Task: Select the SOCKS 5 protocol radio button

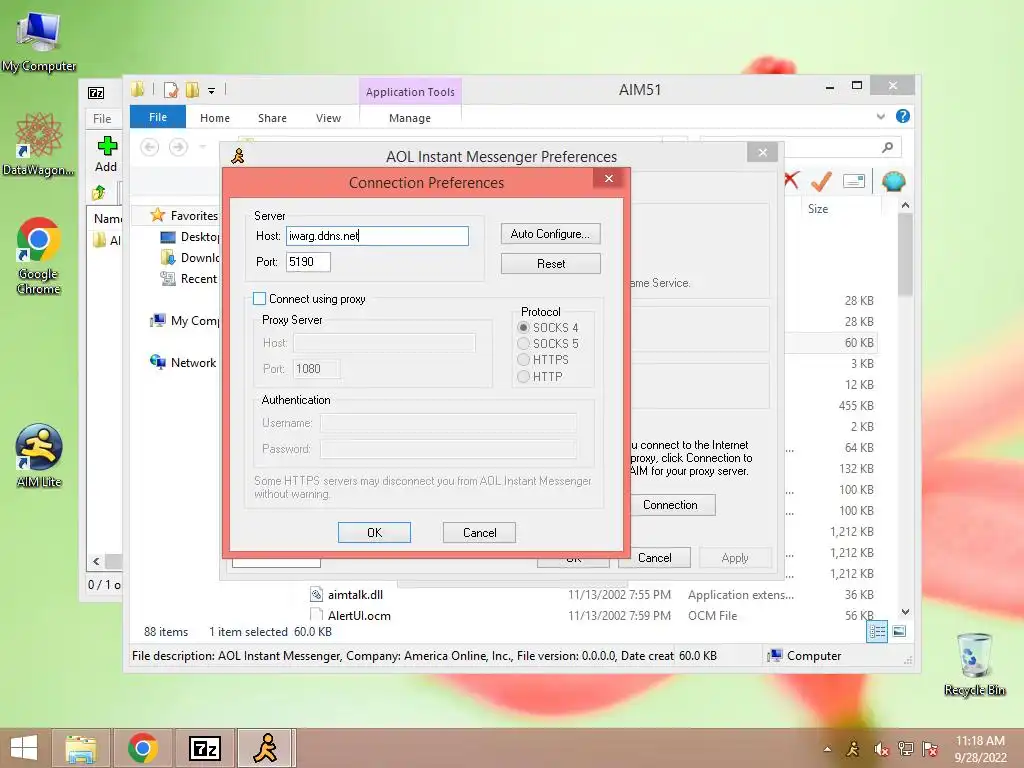Action: pos(523,344)
